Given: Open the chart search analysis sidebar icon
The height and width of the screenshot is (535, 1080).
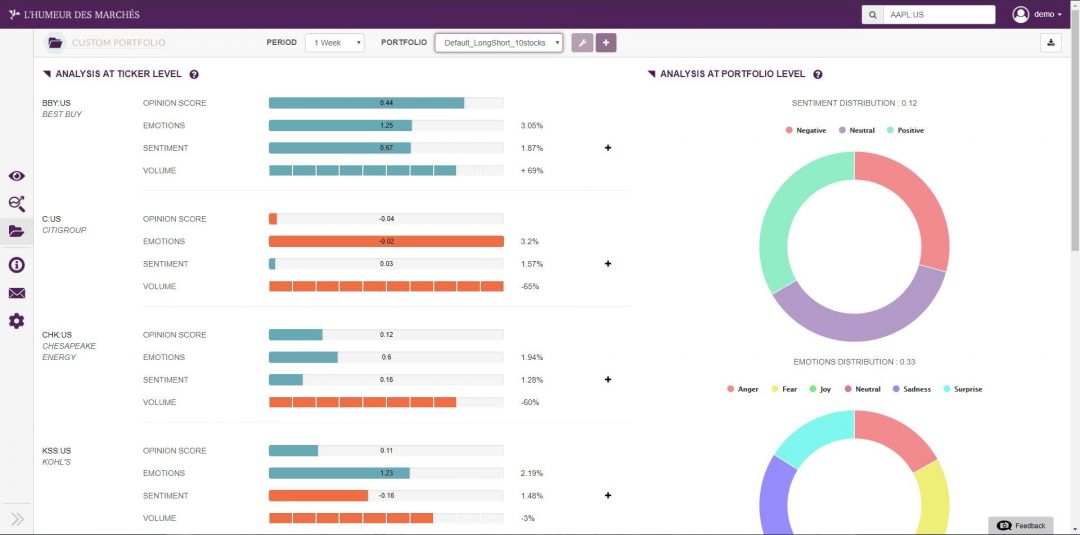Looking at the screenshot, I should click(16, 203).
